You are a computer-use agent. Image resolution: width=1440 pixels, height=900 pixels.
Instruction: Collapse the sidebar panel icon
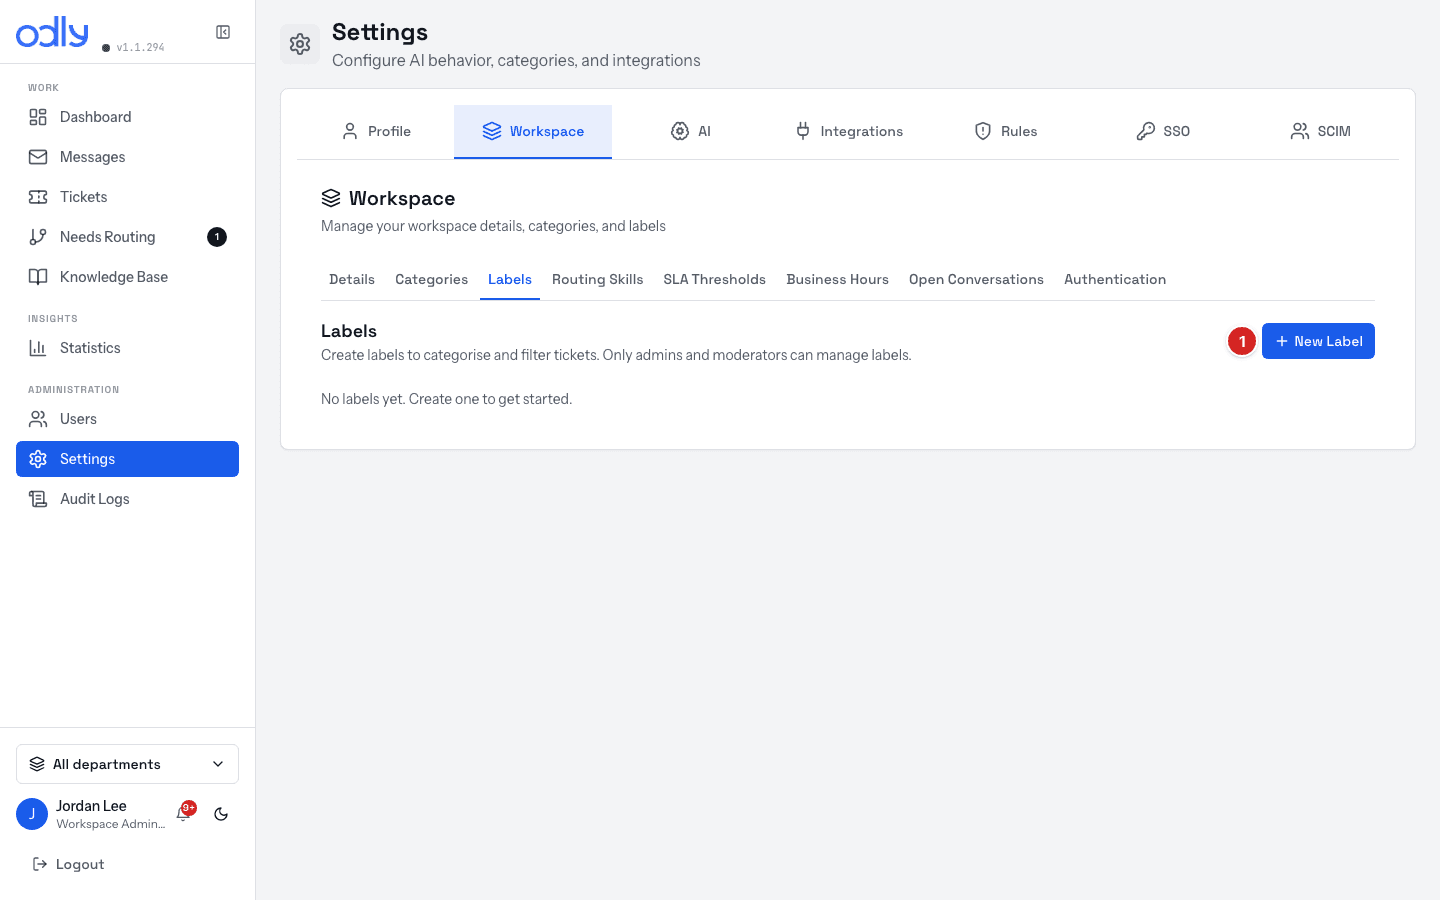click(x=223, y=32)
